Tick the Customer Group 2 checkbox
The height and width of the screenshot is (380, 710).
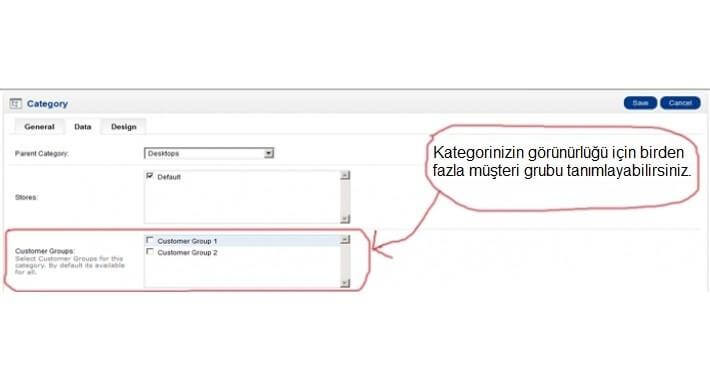(150, 251)
